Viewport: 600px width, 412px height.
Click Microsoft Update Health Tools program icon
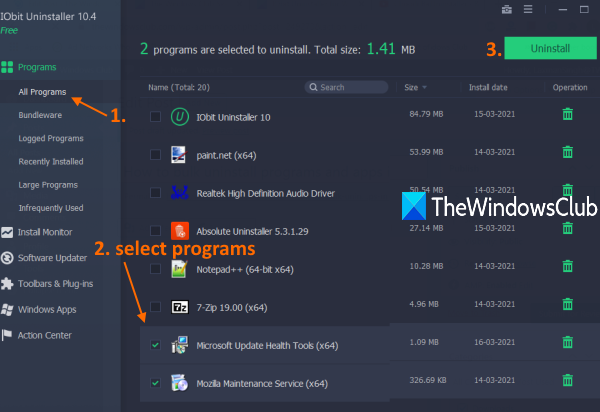tap(179, 345)
